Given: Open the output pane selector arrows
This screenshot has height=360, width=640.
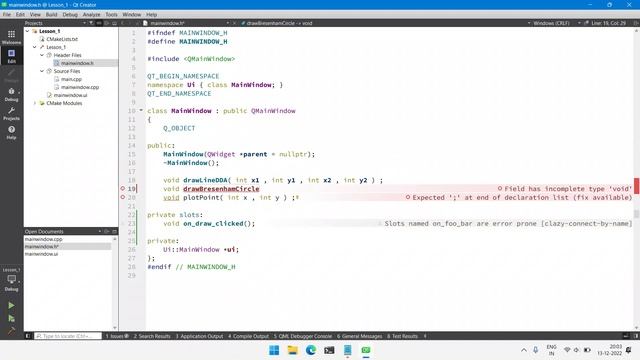Looking at the screenshot, I should (425, 336).
